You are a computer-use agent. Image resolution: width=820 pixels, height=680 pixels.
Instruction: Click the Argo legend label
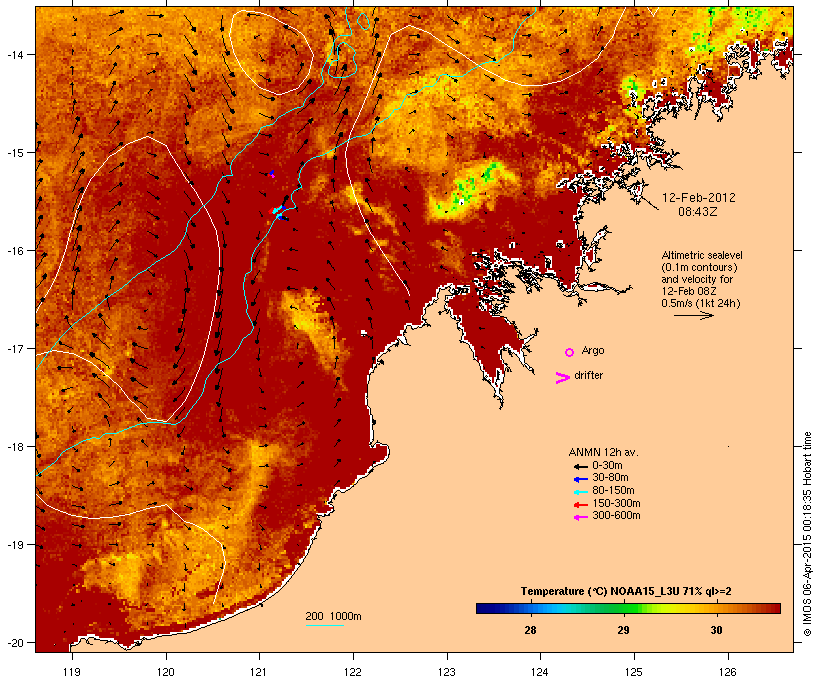click(x=593, y=350)
